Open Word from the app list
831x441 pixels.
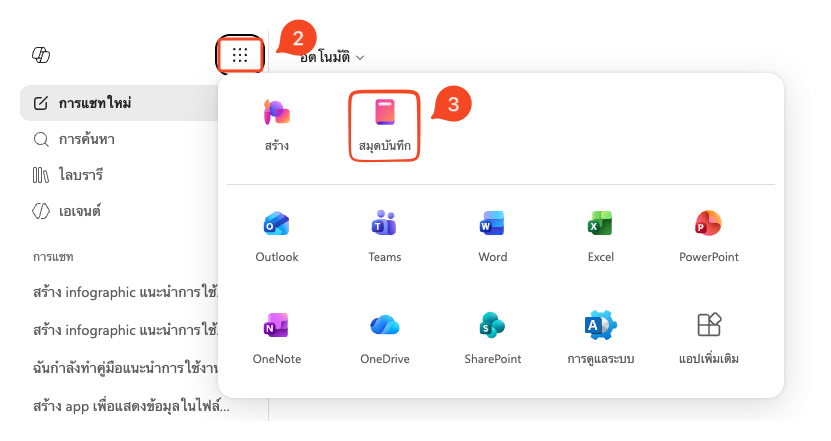coord(493,236)
